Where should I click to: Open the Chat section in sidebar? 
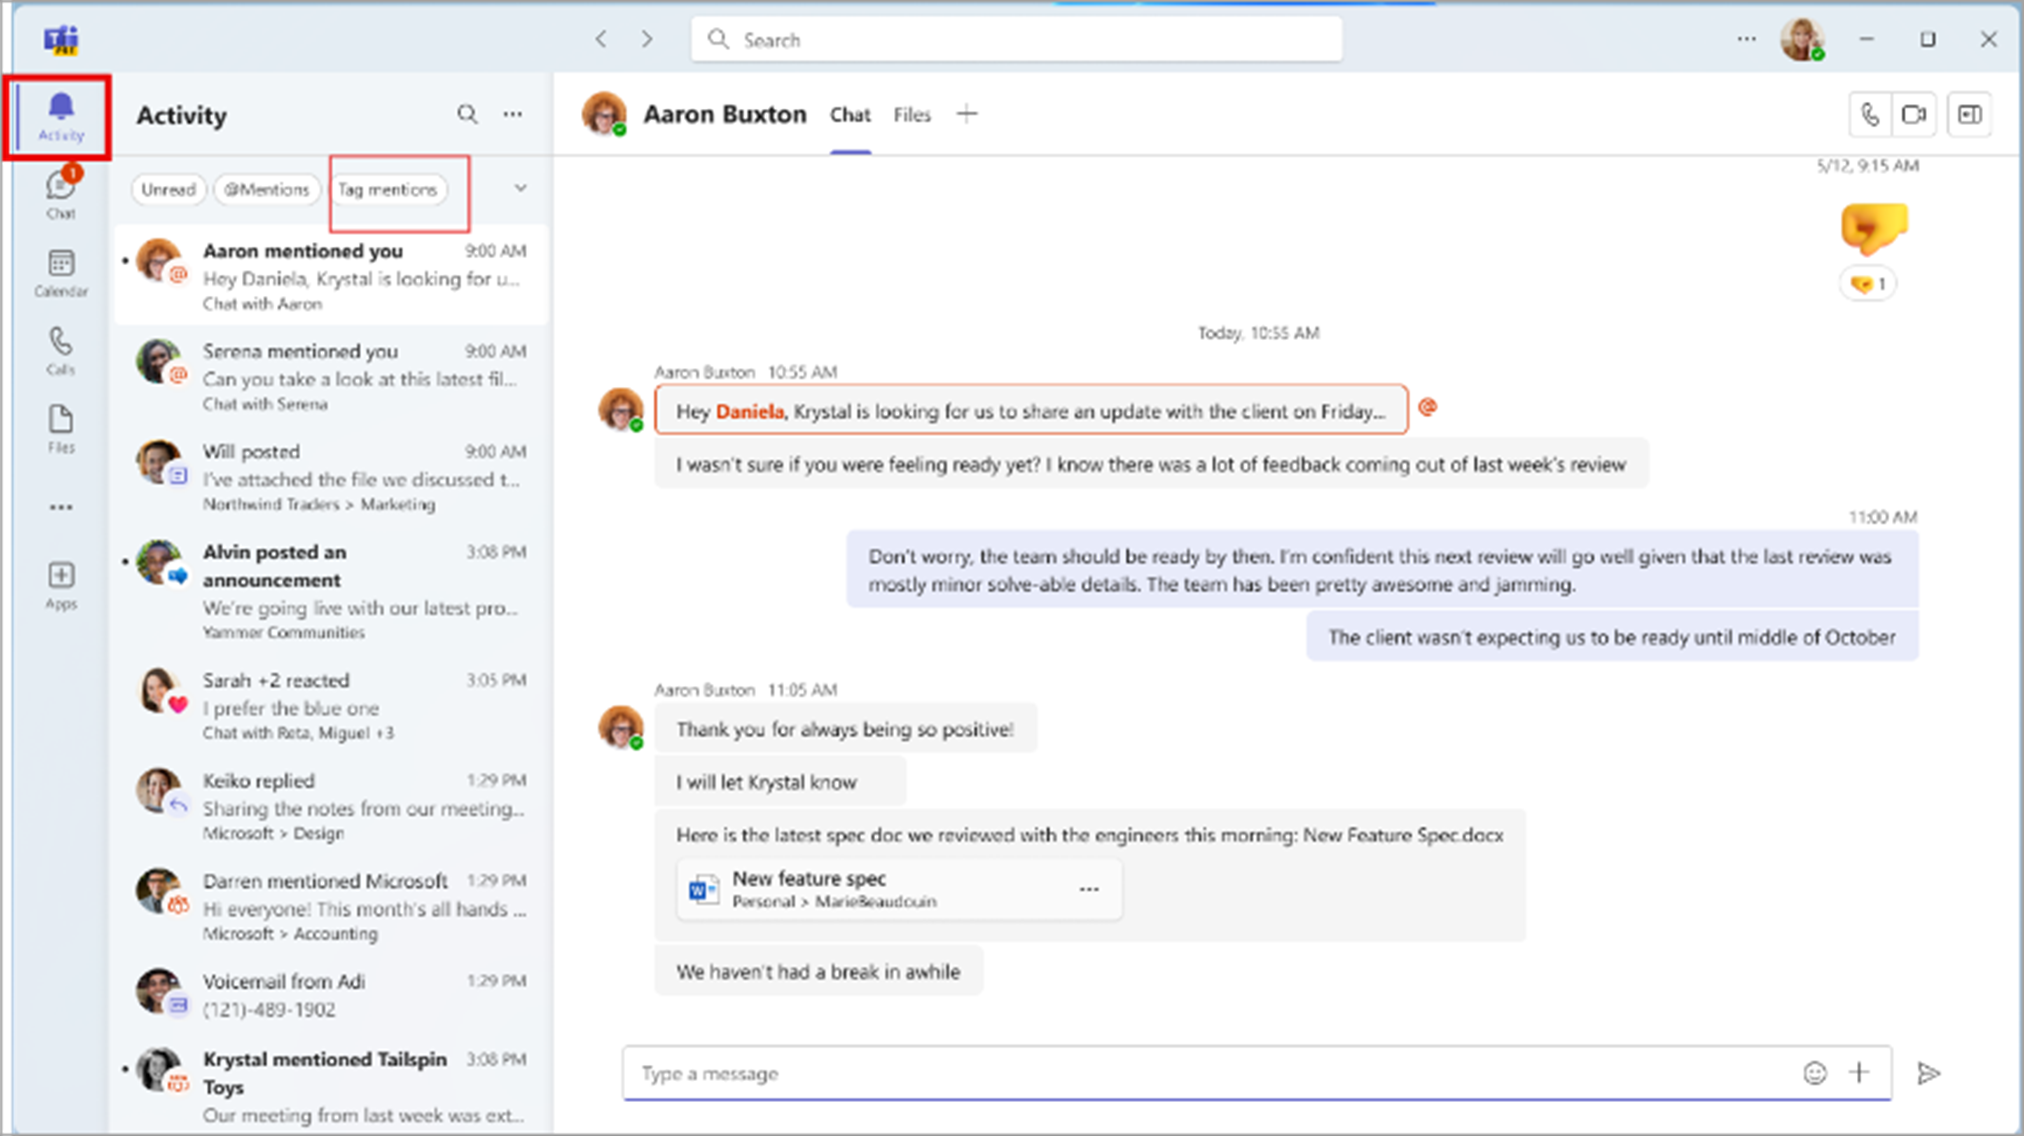(x=61, y=194)
